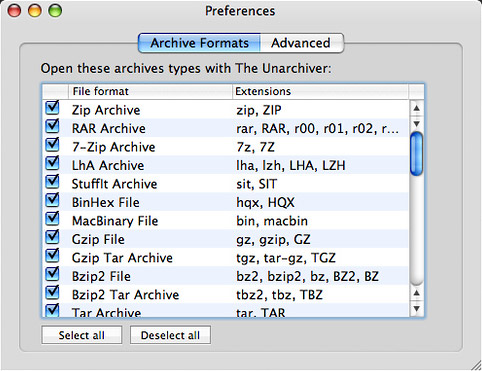This screenshot has height=371, width=482.
Task: Toggle the RAR Archive checkbox
Action: point(52,127)
